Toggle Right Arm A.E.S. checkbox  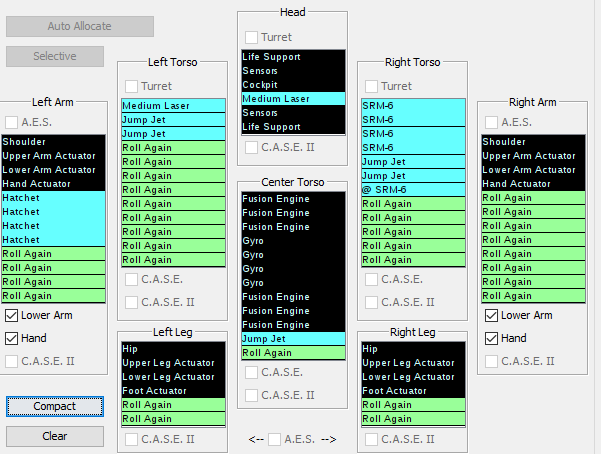pyautogui.click(x=491, y=123)
